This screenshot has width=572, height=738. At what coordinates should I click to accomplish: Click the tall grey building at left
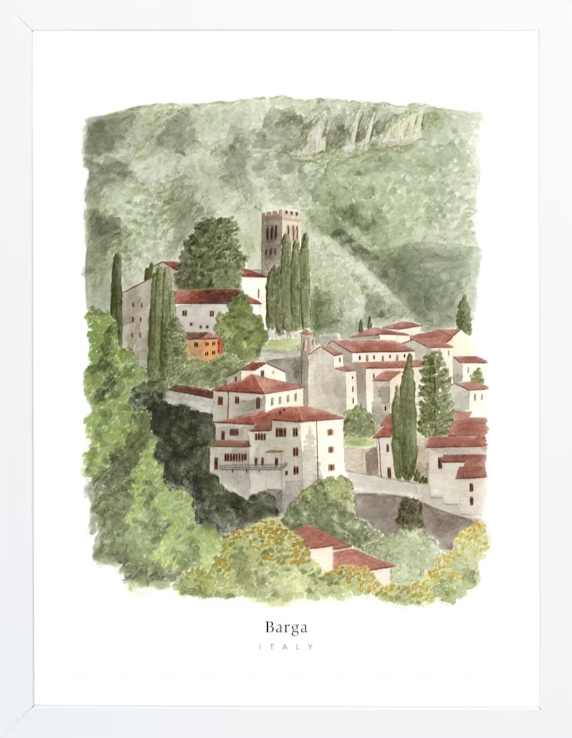pos(137,320)
